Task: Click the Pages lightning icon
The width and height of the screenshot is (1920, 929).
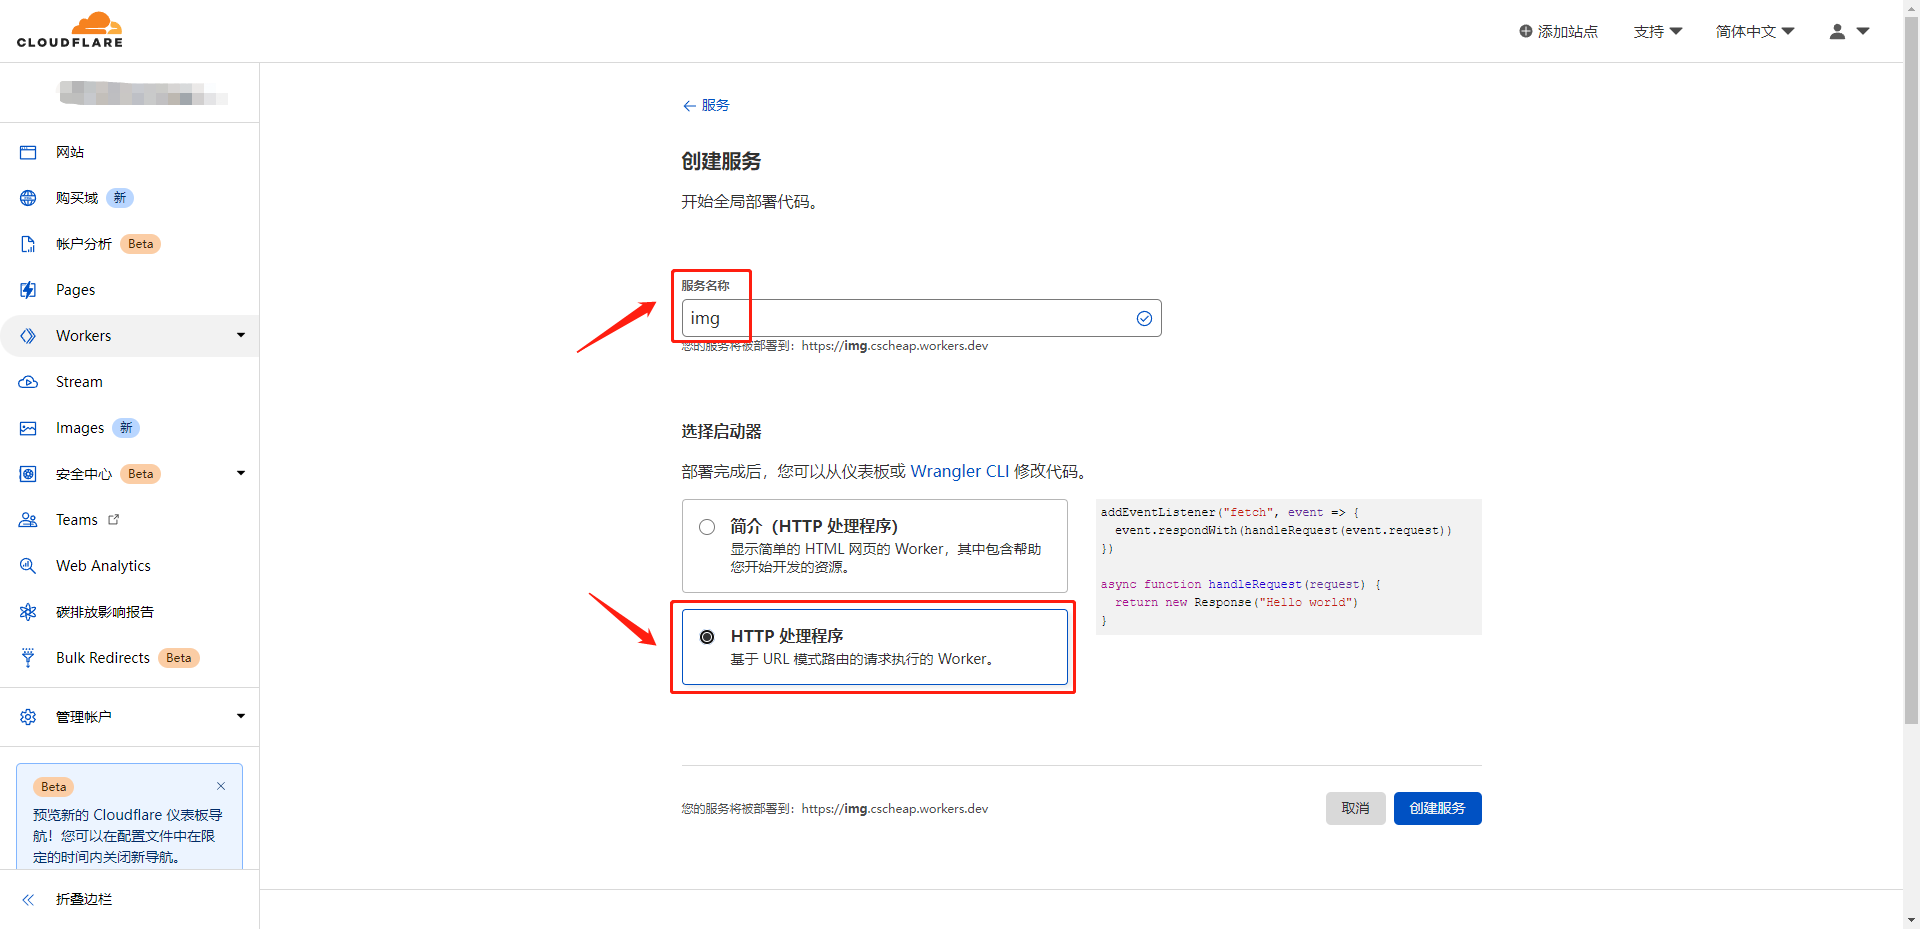Action: point(28,290)
